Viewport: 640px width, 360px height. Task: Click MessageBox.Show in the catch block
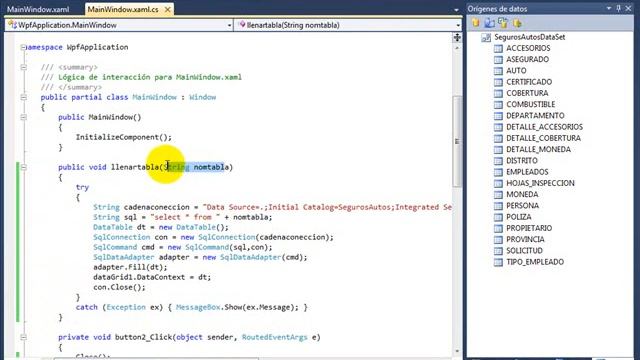(x=209, y=307)
